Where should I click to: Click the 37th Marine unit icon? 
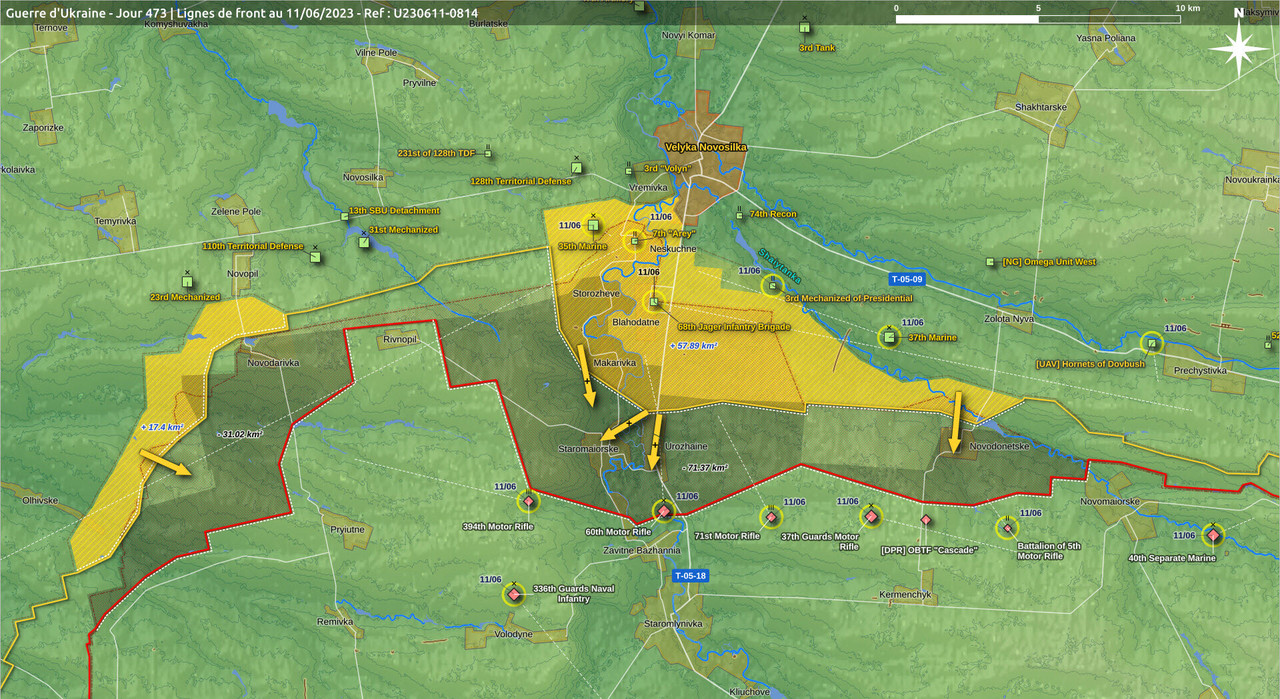coord(888,337)
